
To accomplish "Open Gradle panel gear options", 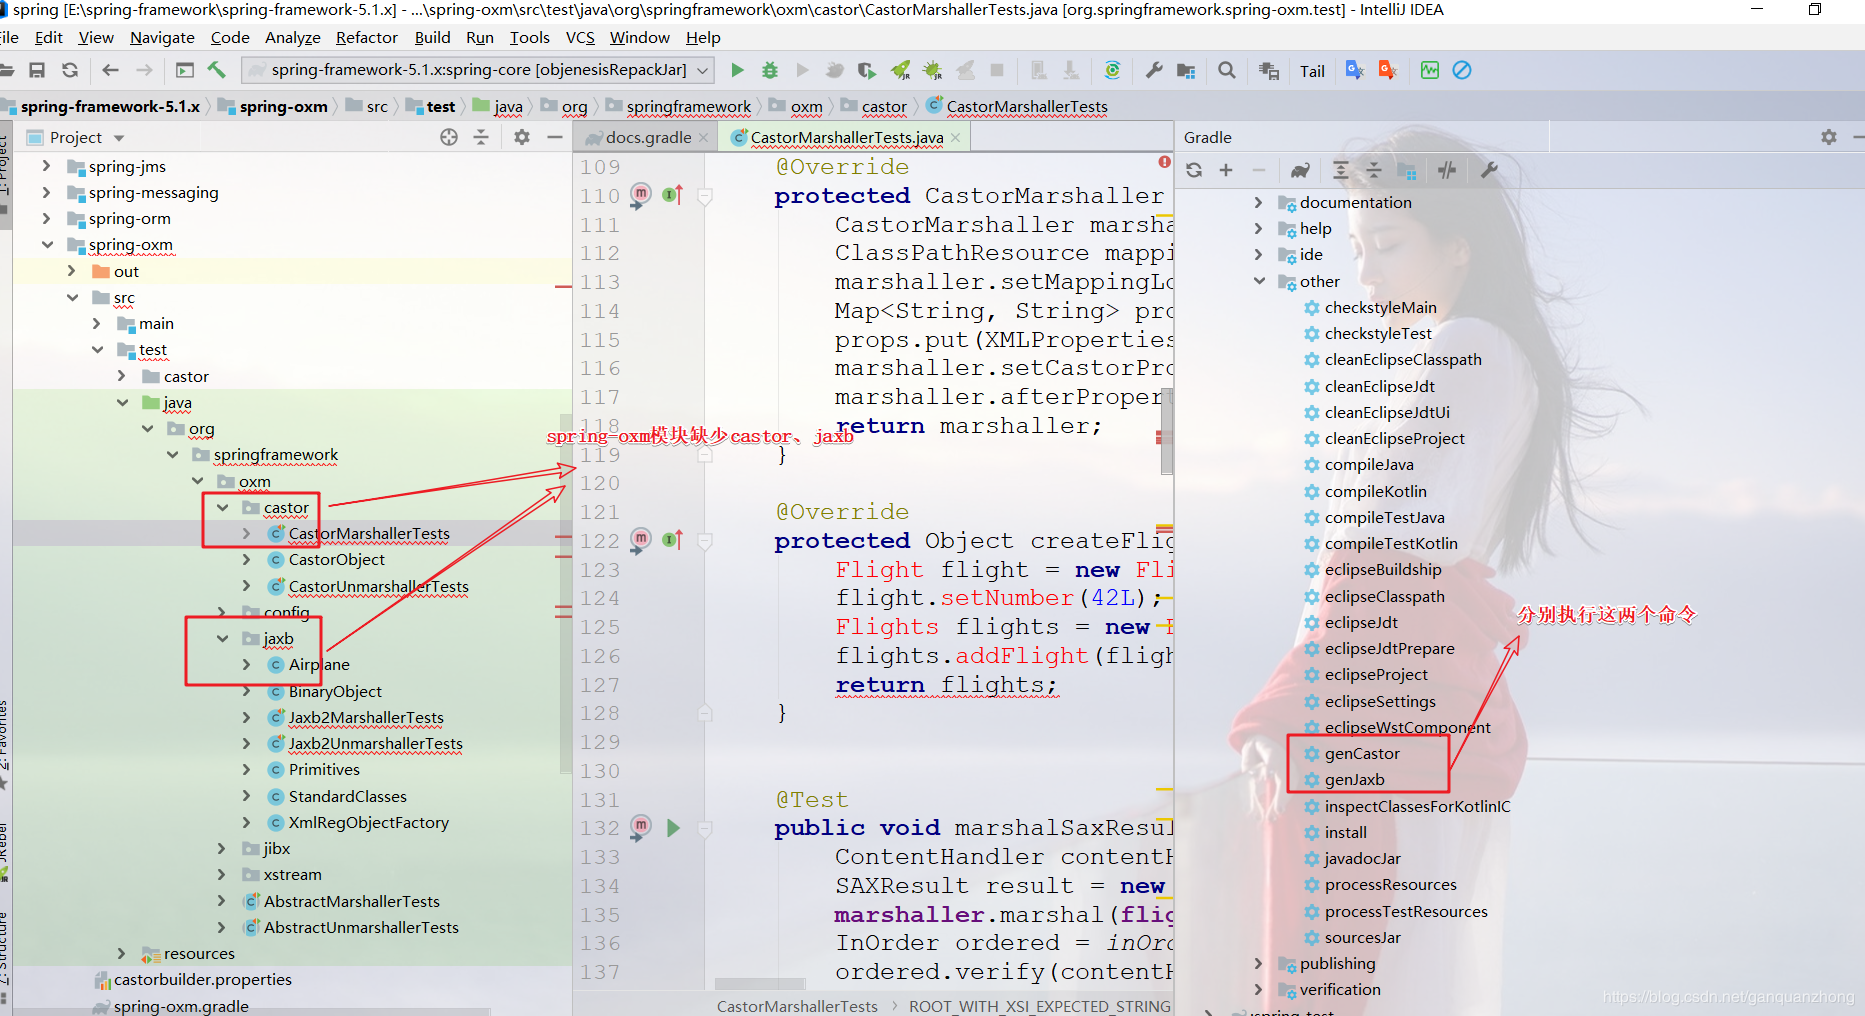I will (x=1829, y=137).
